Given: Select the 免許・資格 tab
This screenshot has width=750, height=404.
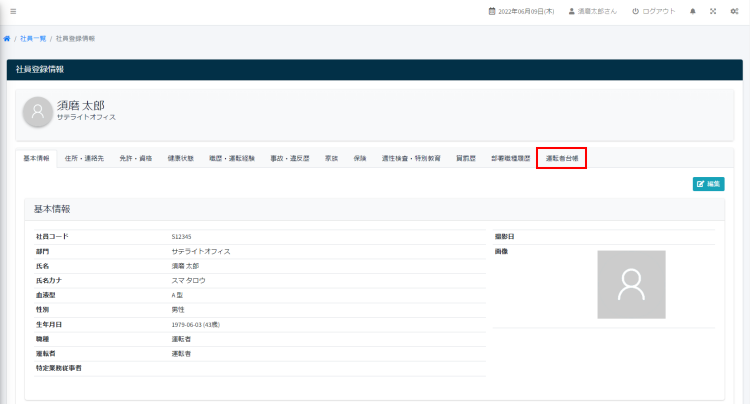Looking at the screenshot, I should [x=135, y=158].
